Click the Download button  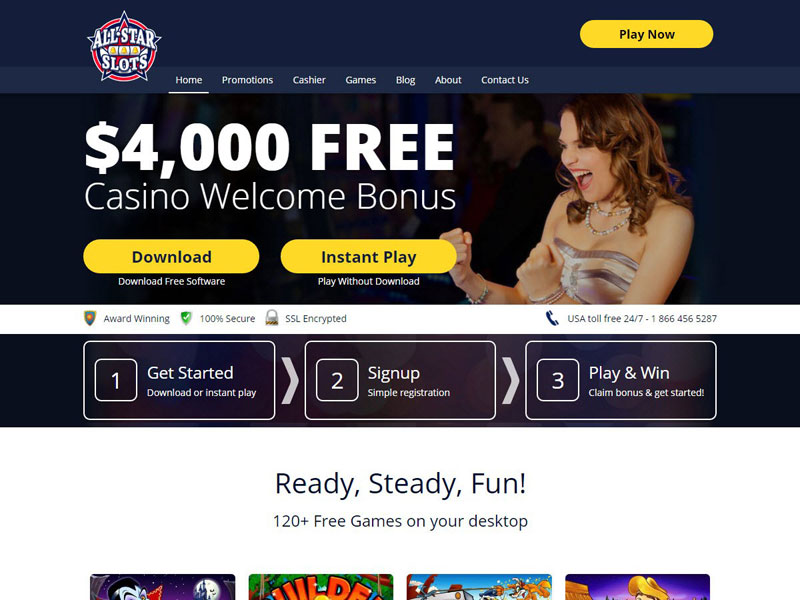tap(171, 256)
